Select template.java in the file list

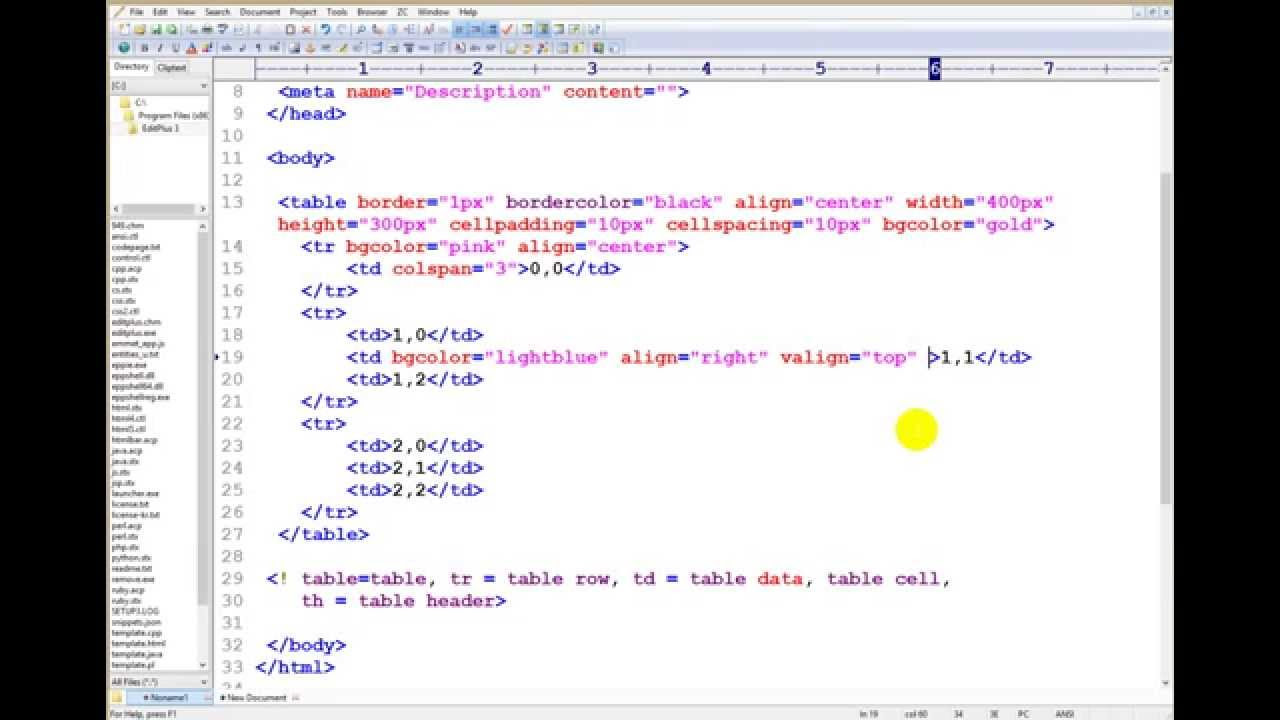pos(138,654)
